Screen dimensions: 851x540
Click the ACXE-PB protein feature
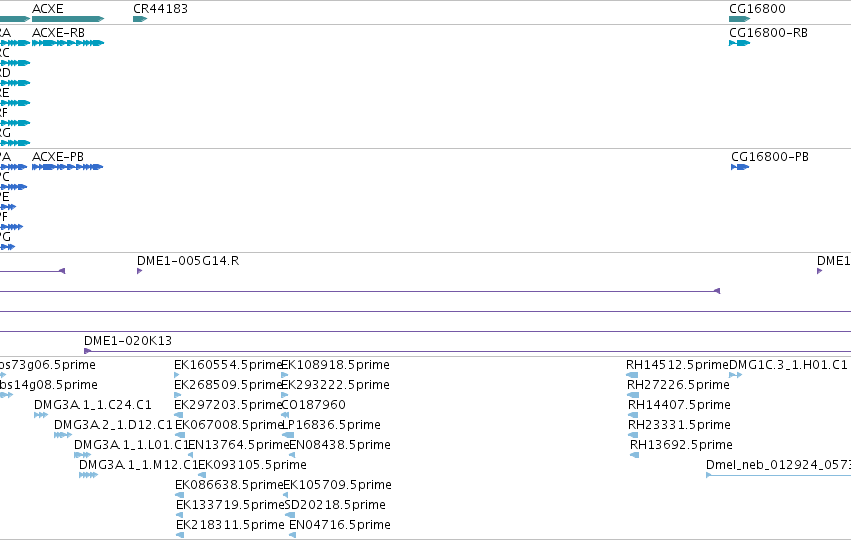67,167
